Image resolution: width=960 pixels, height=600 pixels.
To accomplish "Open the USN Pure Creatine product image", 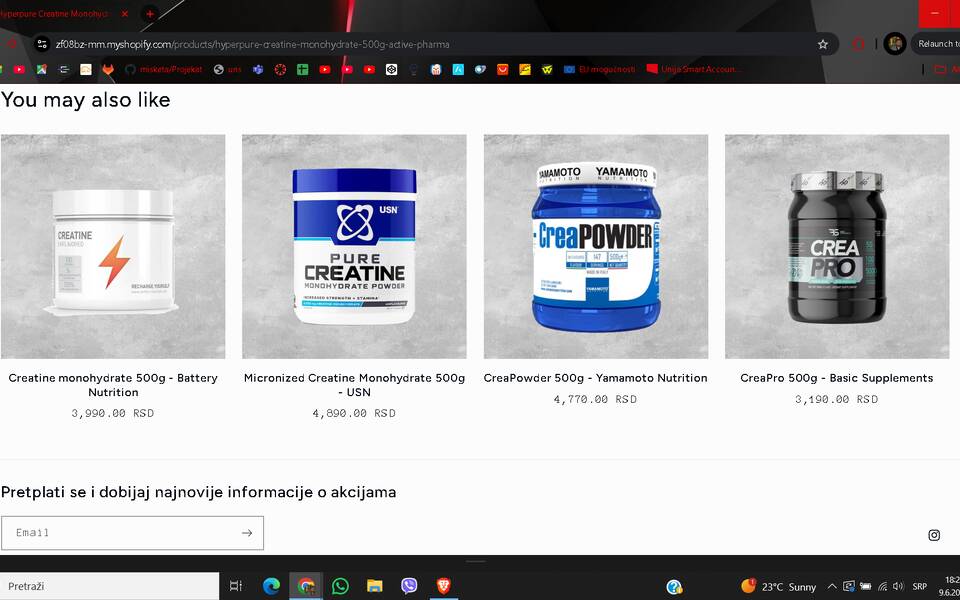I will pyautogui.click(x=354, y=247).
